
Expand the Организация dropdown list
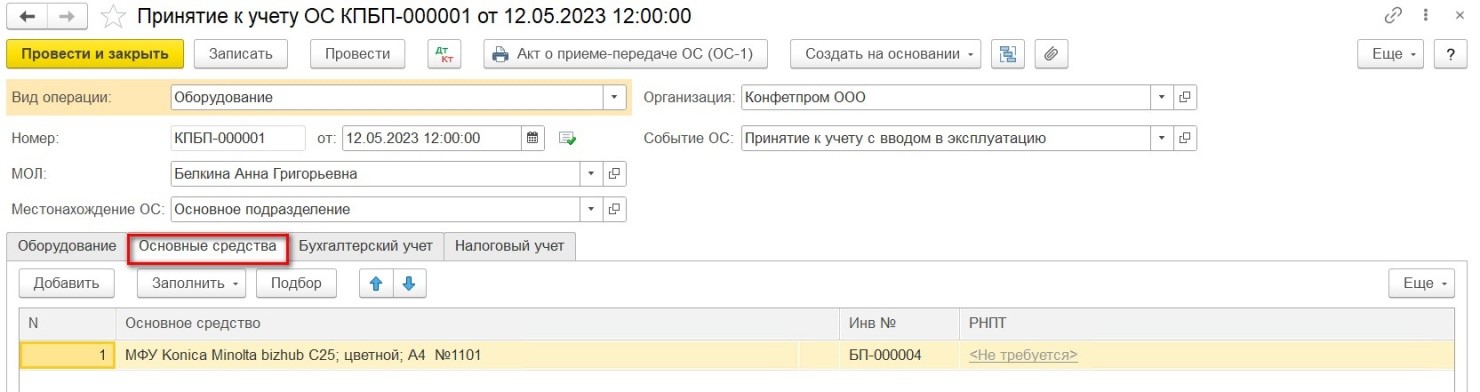click(x=1161, y=98)
